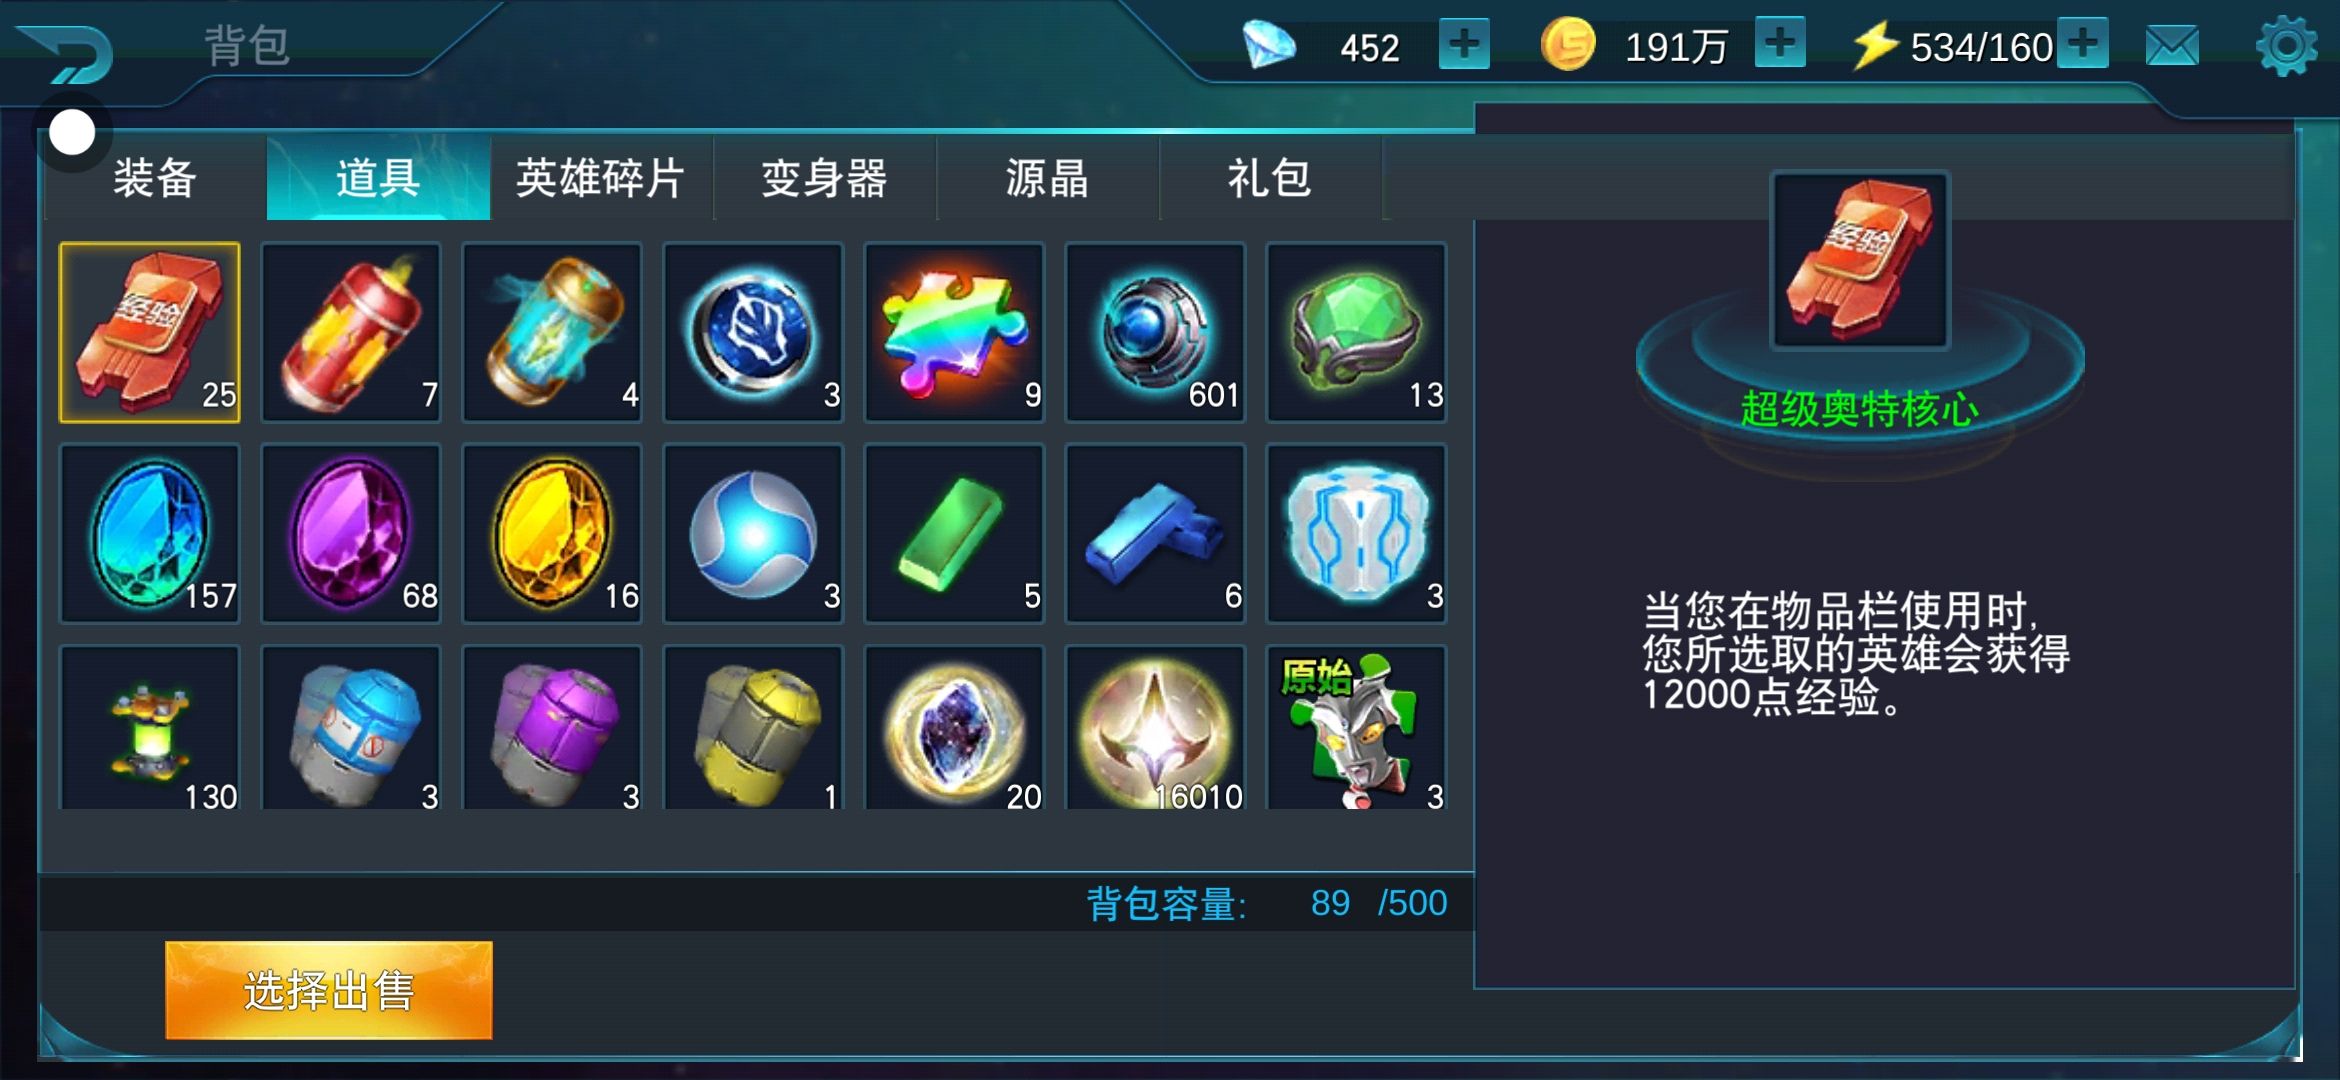Open the settings gear
Image resolution: width=2340 pixels, height=1080 pixels.
2286,46
